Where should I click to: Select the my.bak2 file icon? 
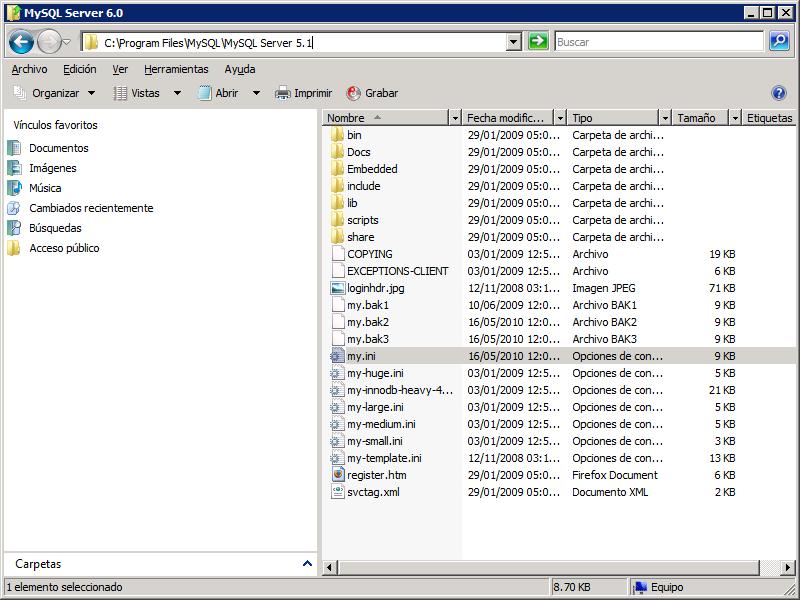coord(338,322)
